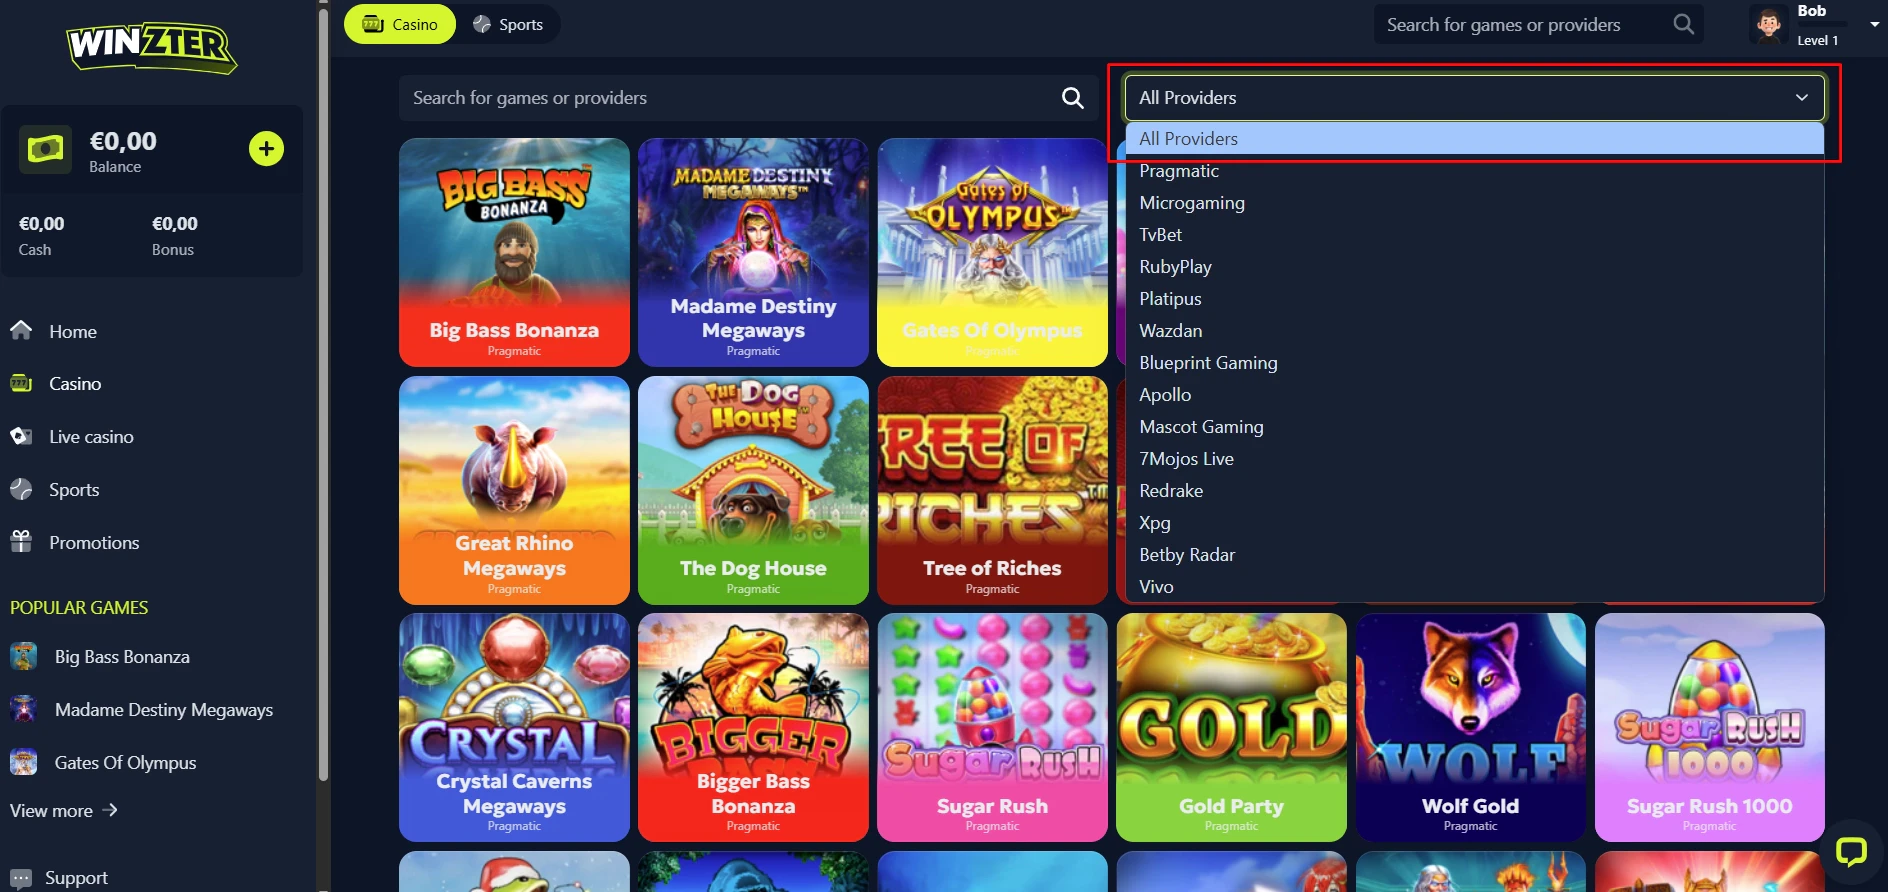Viewport: 1888px width, 892px height.
Task: Open Wolf Gold game tile
Action: tap(1470, 727)
